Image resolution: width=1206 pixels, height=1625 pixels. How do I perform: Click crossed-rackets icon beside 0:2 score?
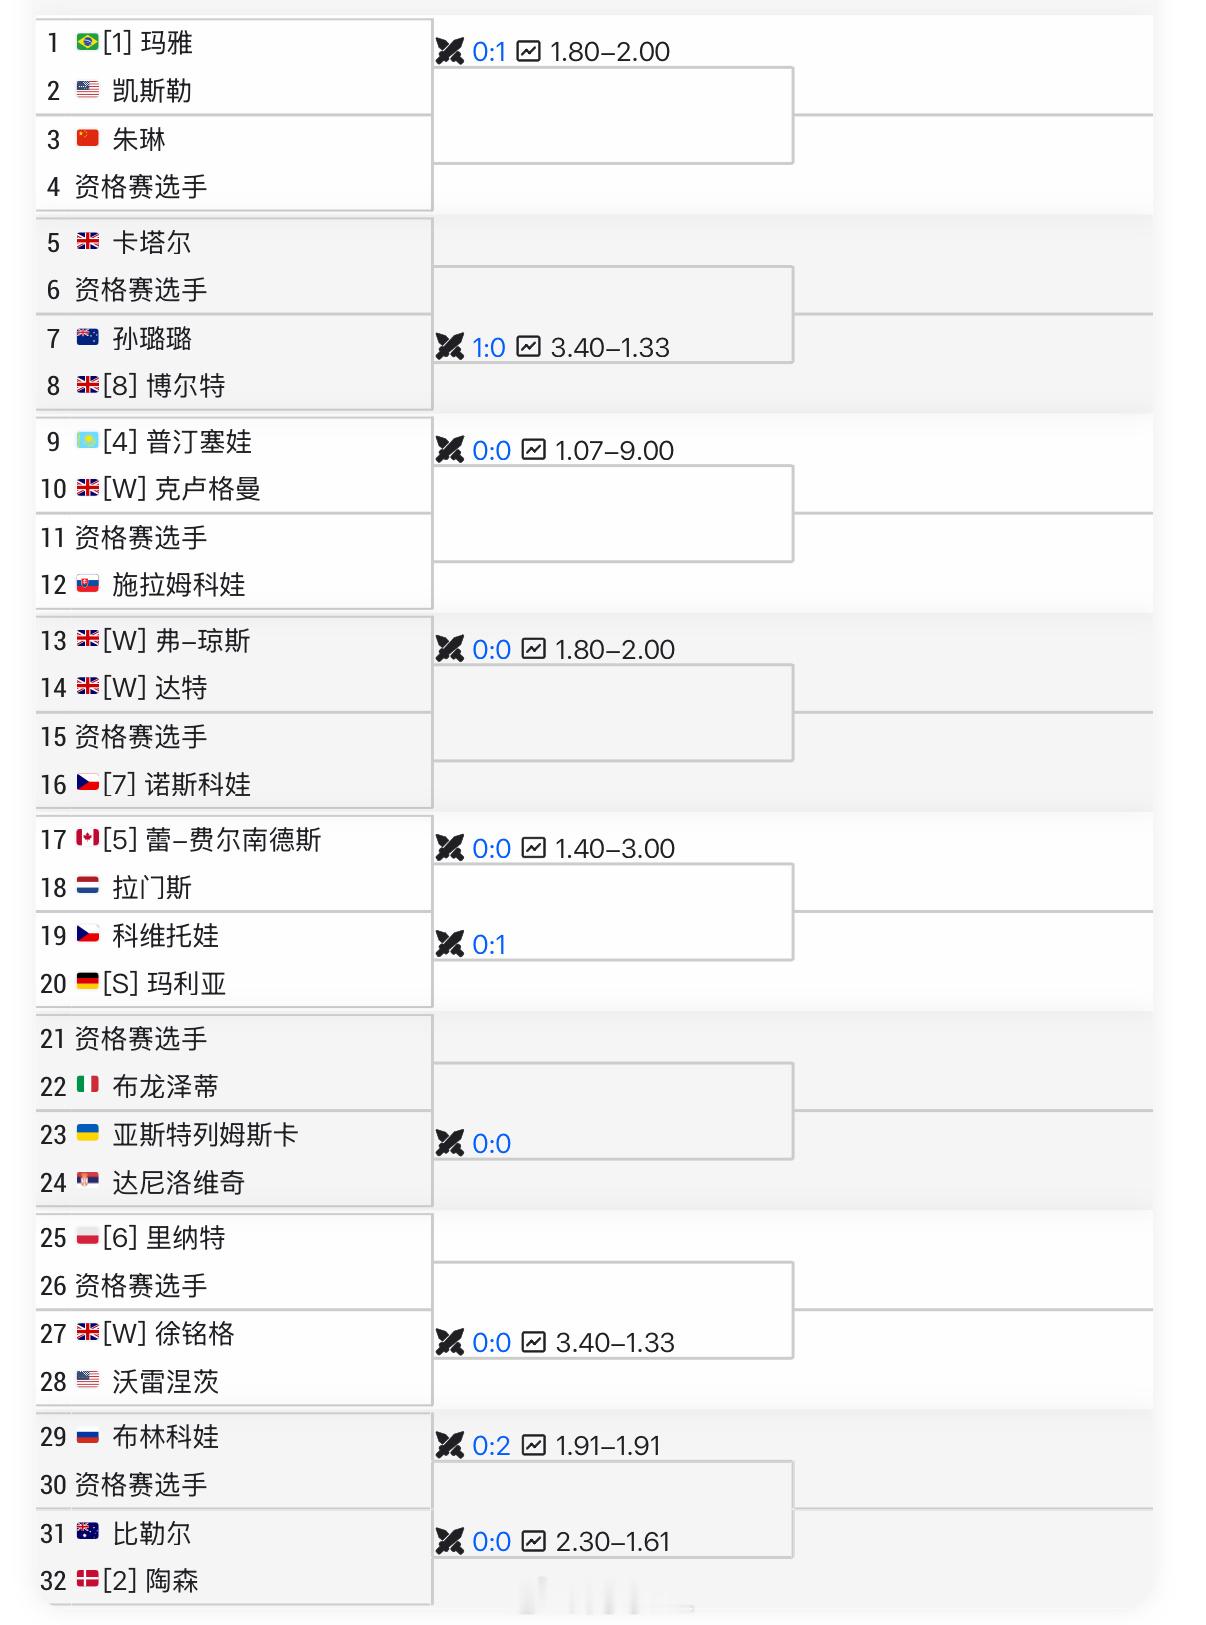(450, 1445)
